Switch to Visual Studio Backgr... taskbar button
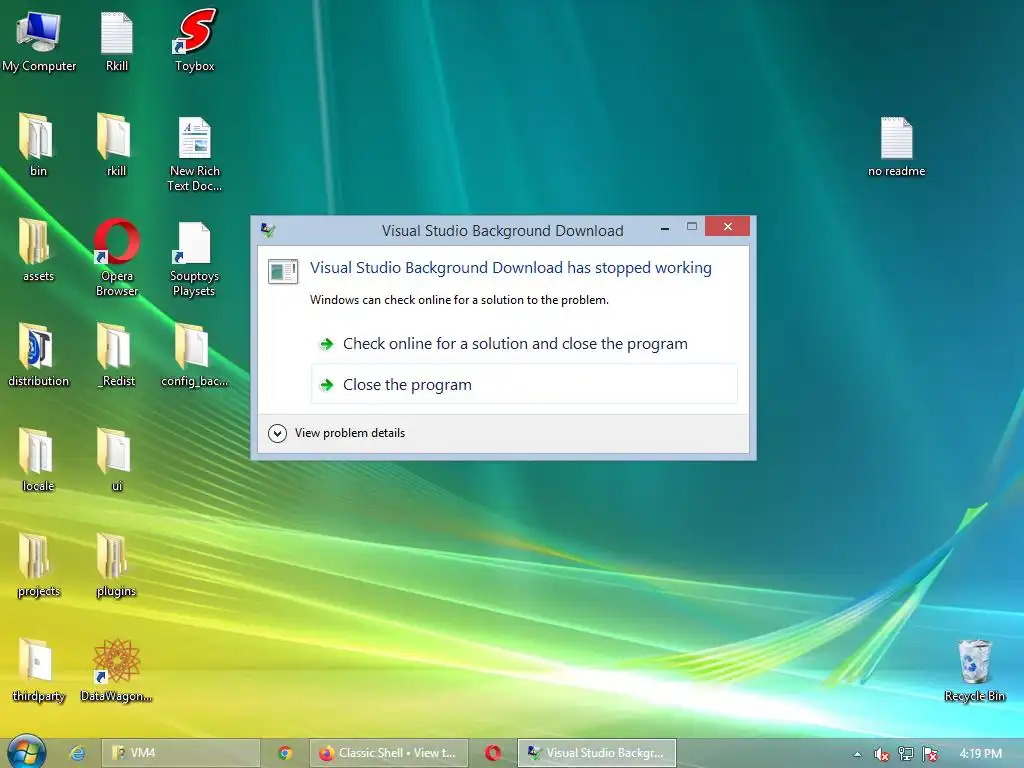 click(597, 753)
